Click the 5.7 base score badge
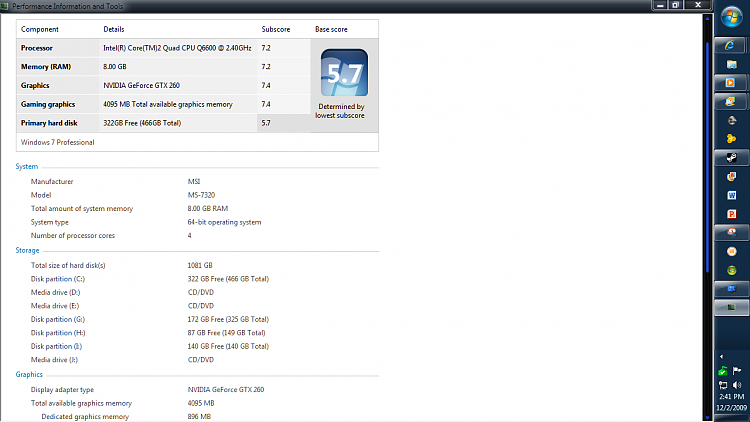Screen dimensions: 750x422 344,73
